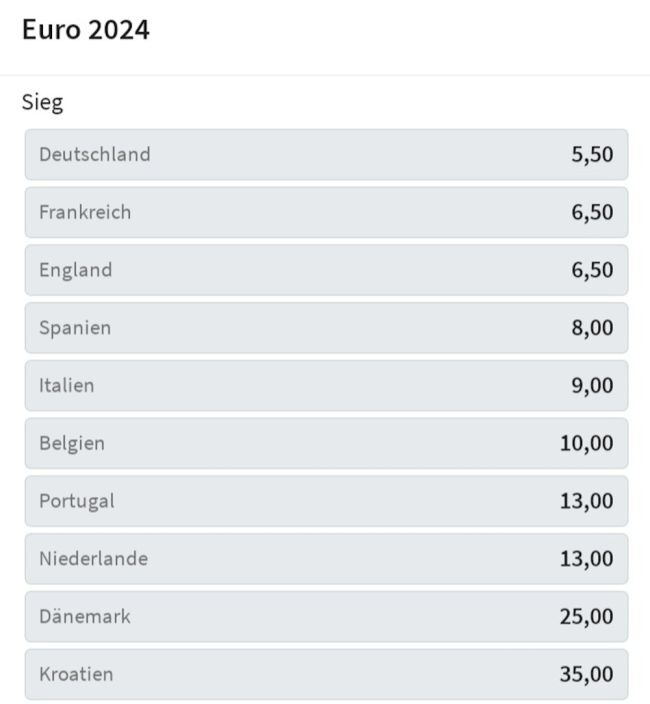Pick Kroatien to win the tournament
This screenshot has width=650, height=704.
326,674
